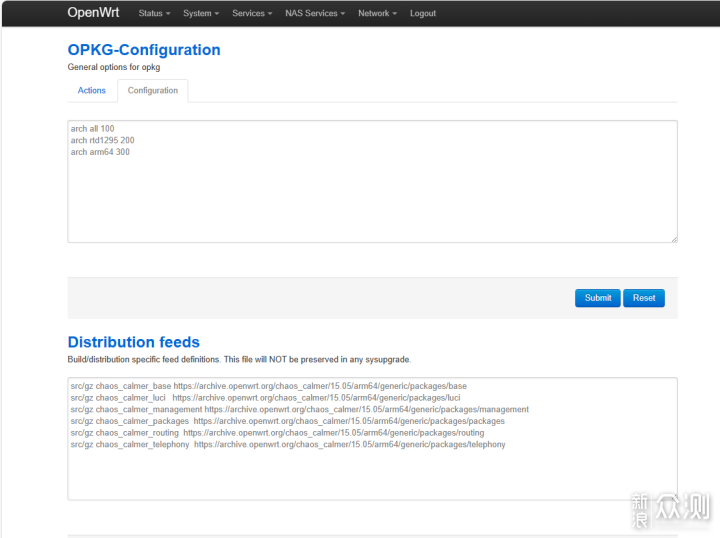Expand the Services dropdown menu
This screenshot has width=720, height=538.
[x=252, y=13]
